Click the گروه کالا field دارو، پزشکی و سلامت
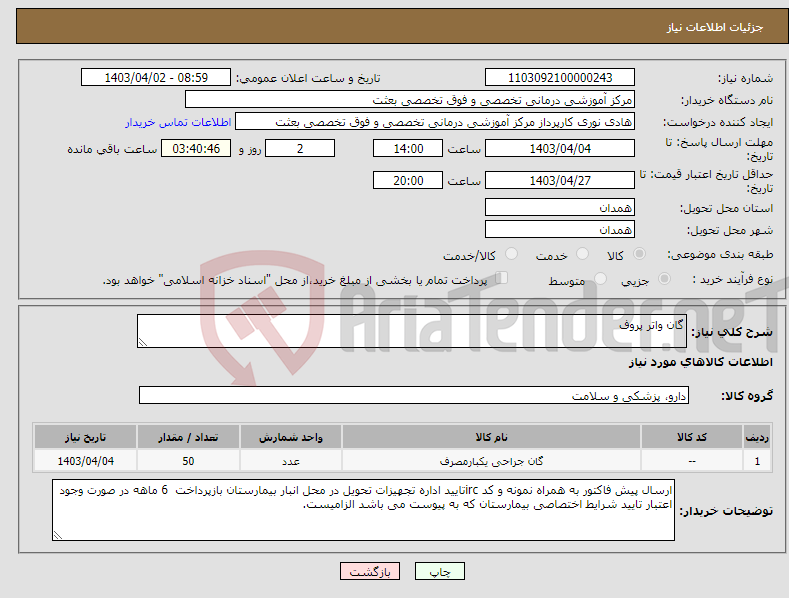Viewport: 789px width, 598px height. click(414, 396)
